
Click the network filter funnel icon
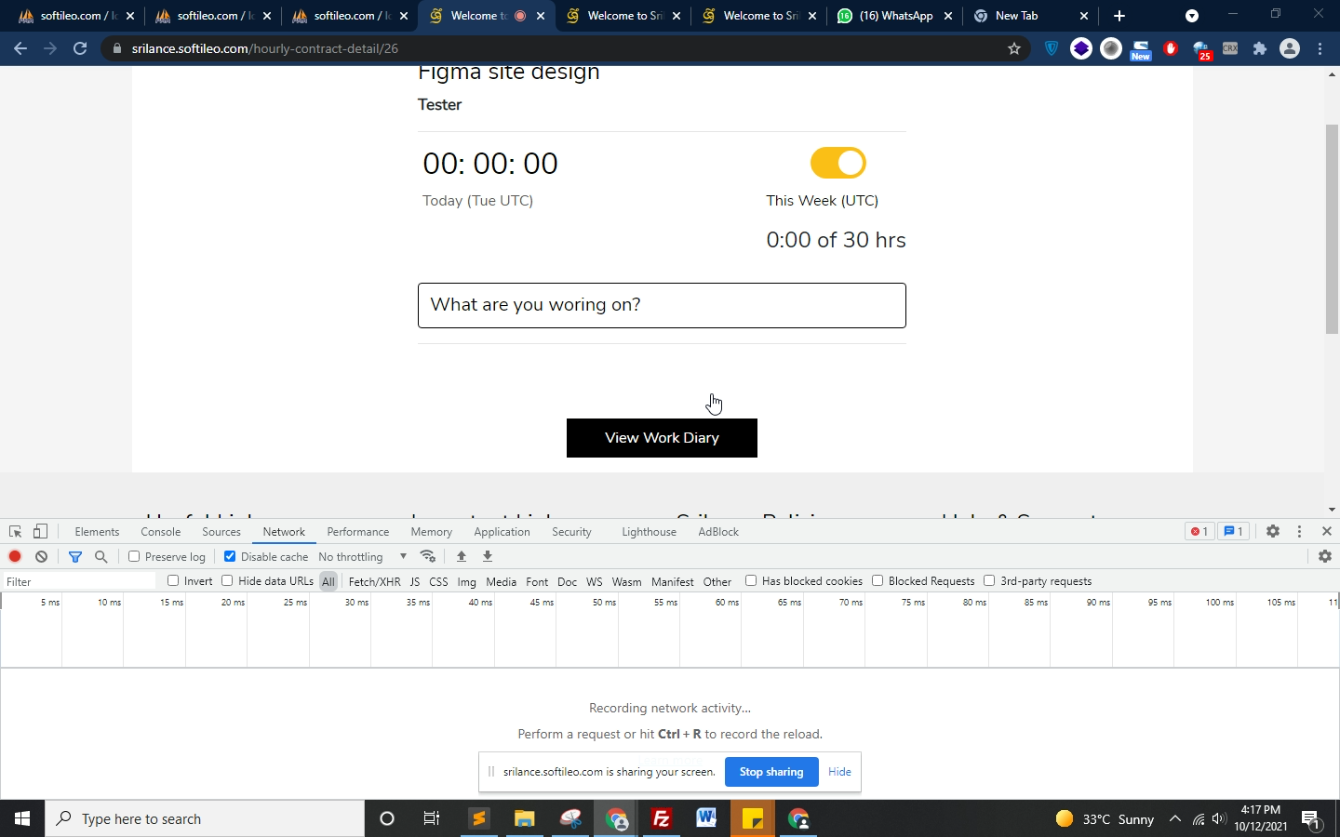click(x=75, y=557)
